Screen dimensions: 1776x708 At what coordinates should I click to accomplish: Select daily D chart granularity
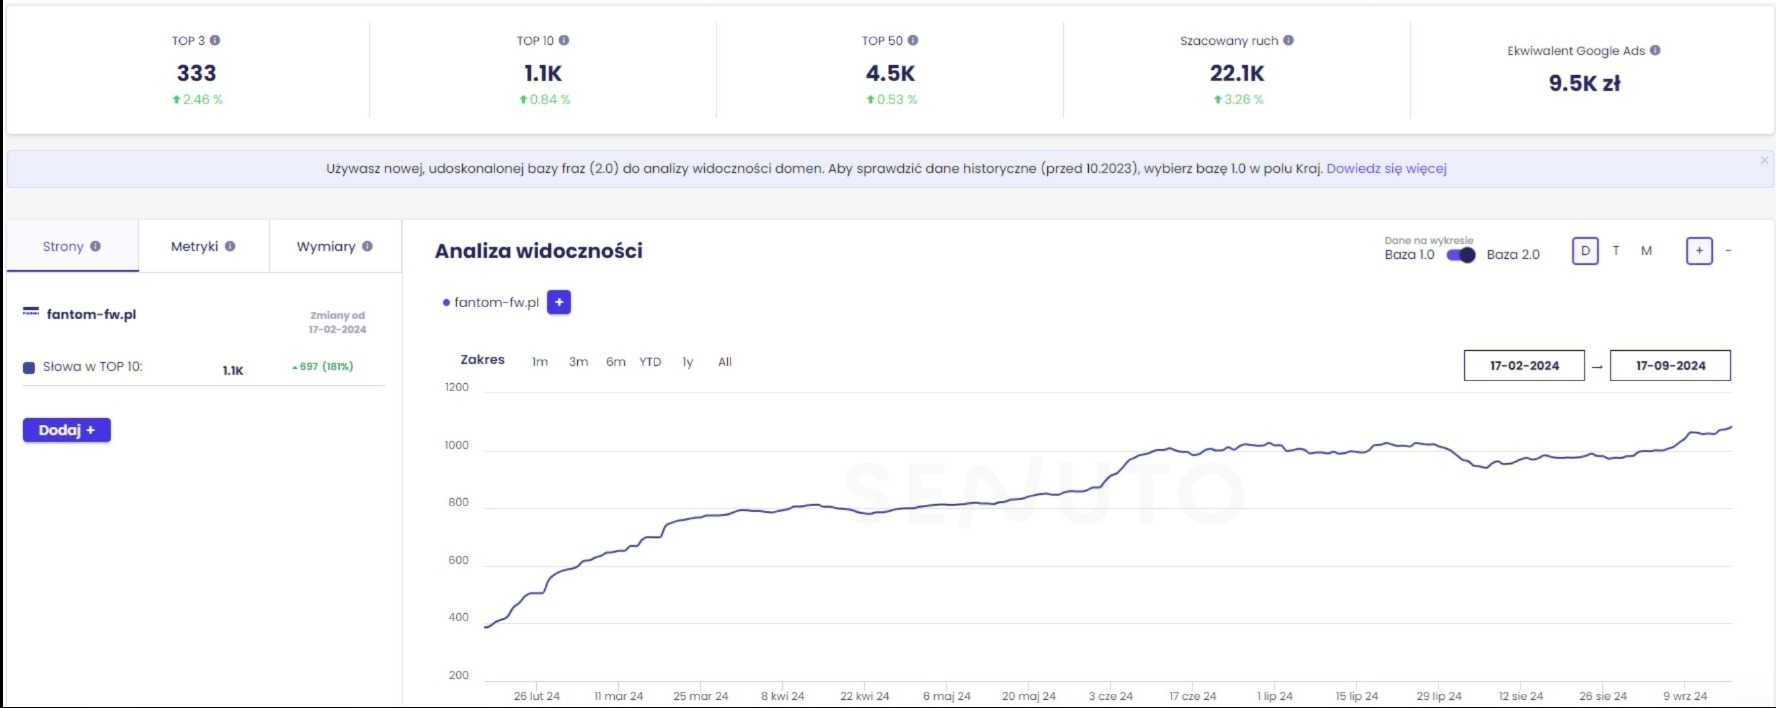[x=1585, y=251]
